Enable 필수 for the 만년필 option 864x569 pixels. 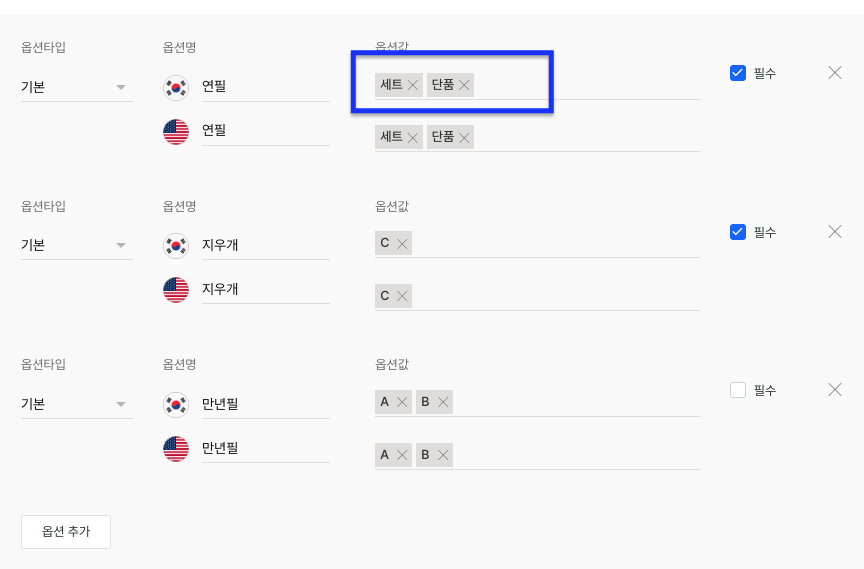738,390
